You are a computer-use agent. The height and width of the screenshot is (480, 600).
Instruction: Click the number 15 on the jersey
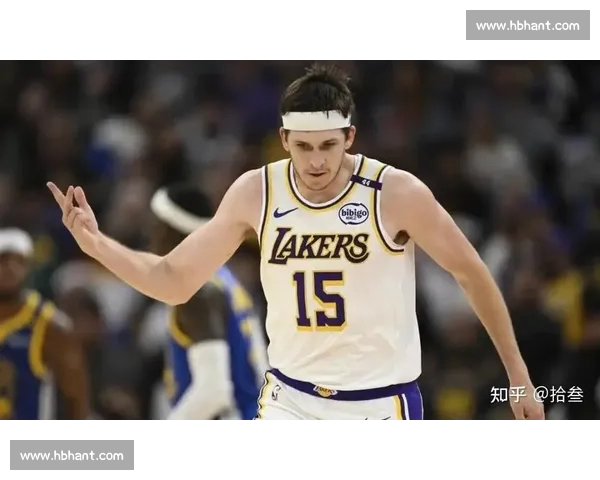319,299
